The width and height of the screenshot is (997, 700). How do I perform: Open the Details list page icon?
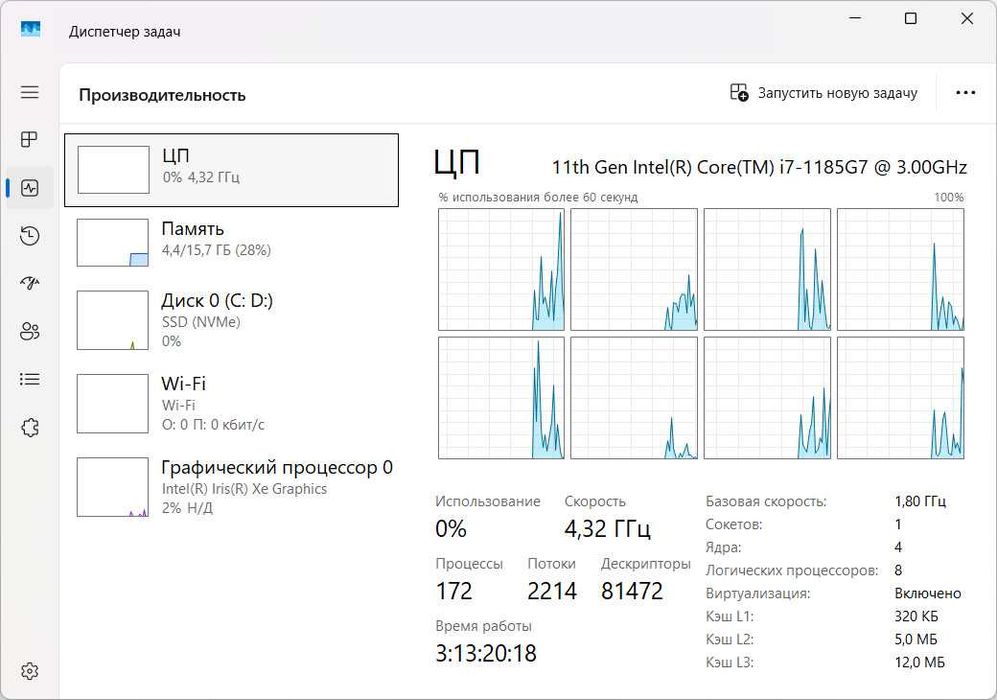tap(30, 380)
